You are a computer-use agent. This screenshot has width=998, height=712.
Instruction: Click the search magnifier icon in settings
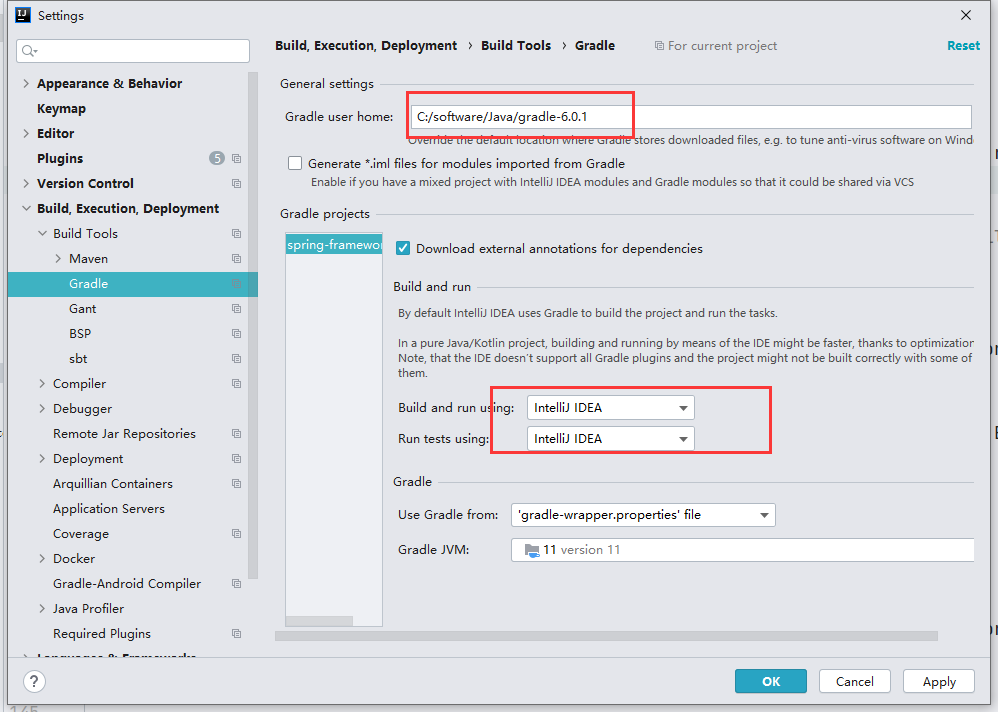tap(28, 51)
